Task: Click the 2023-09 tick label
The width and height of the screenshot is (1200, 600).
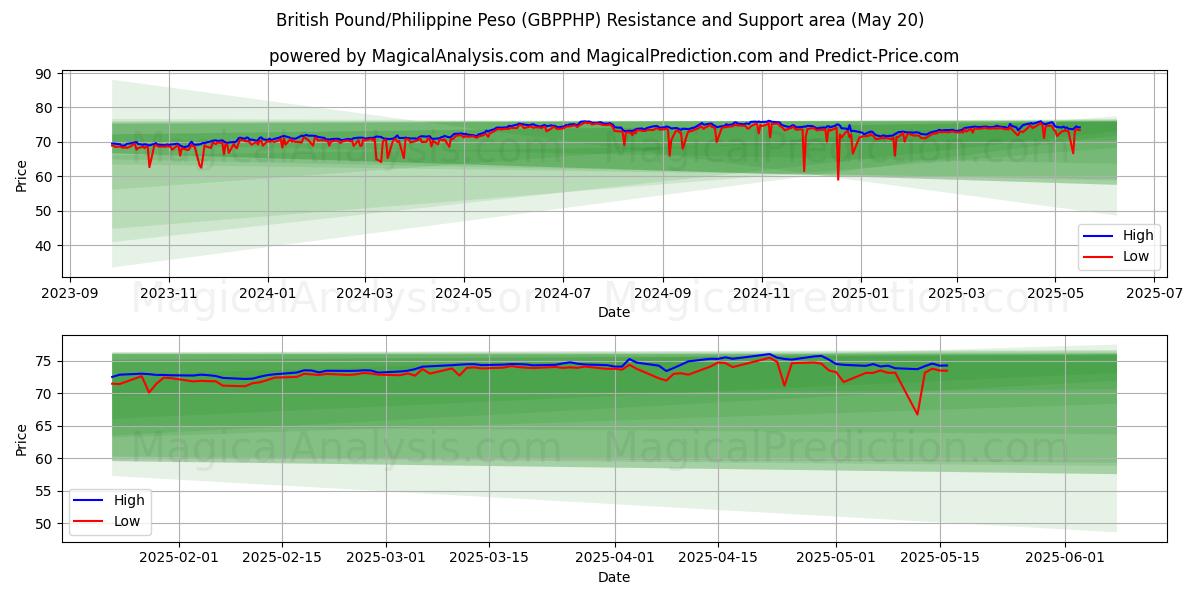Action: pos(69,293)
